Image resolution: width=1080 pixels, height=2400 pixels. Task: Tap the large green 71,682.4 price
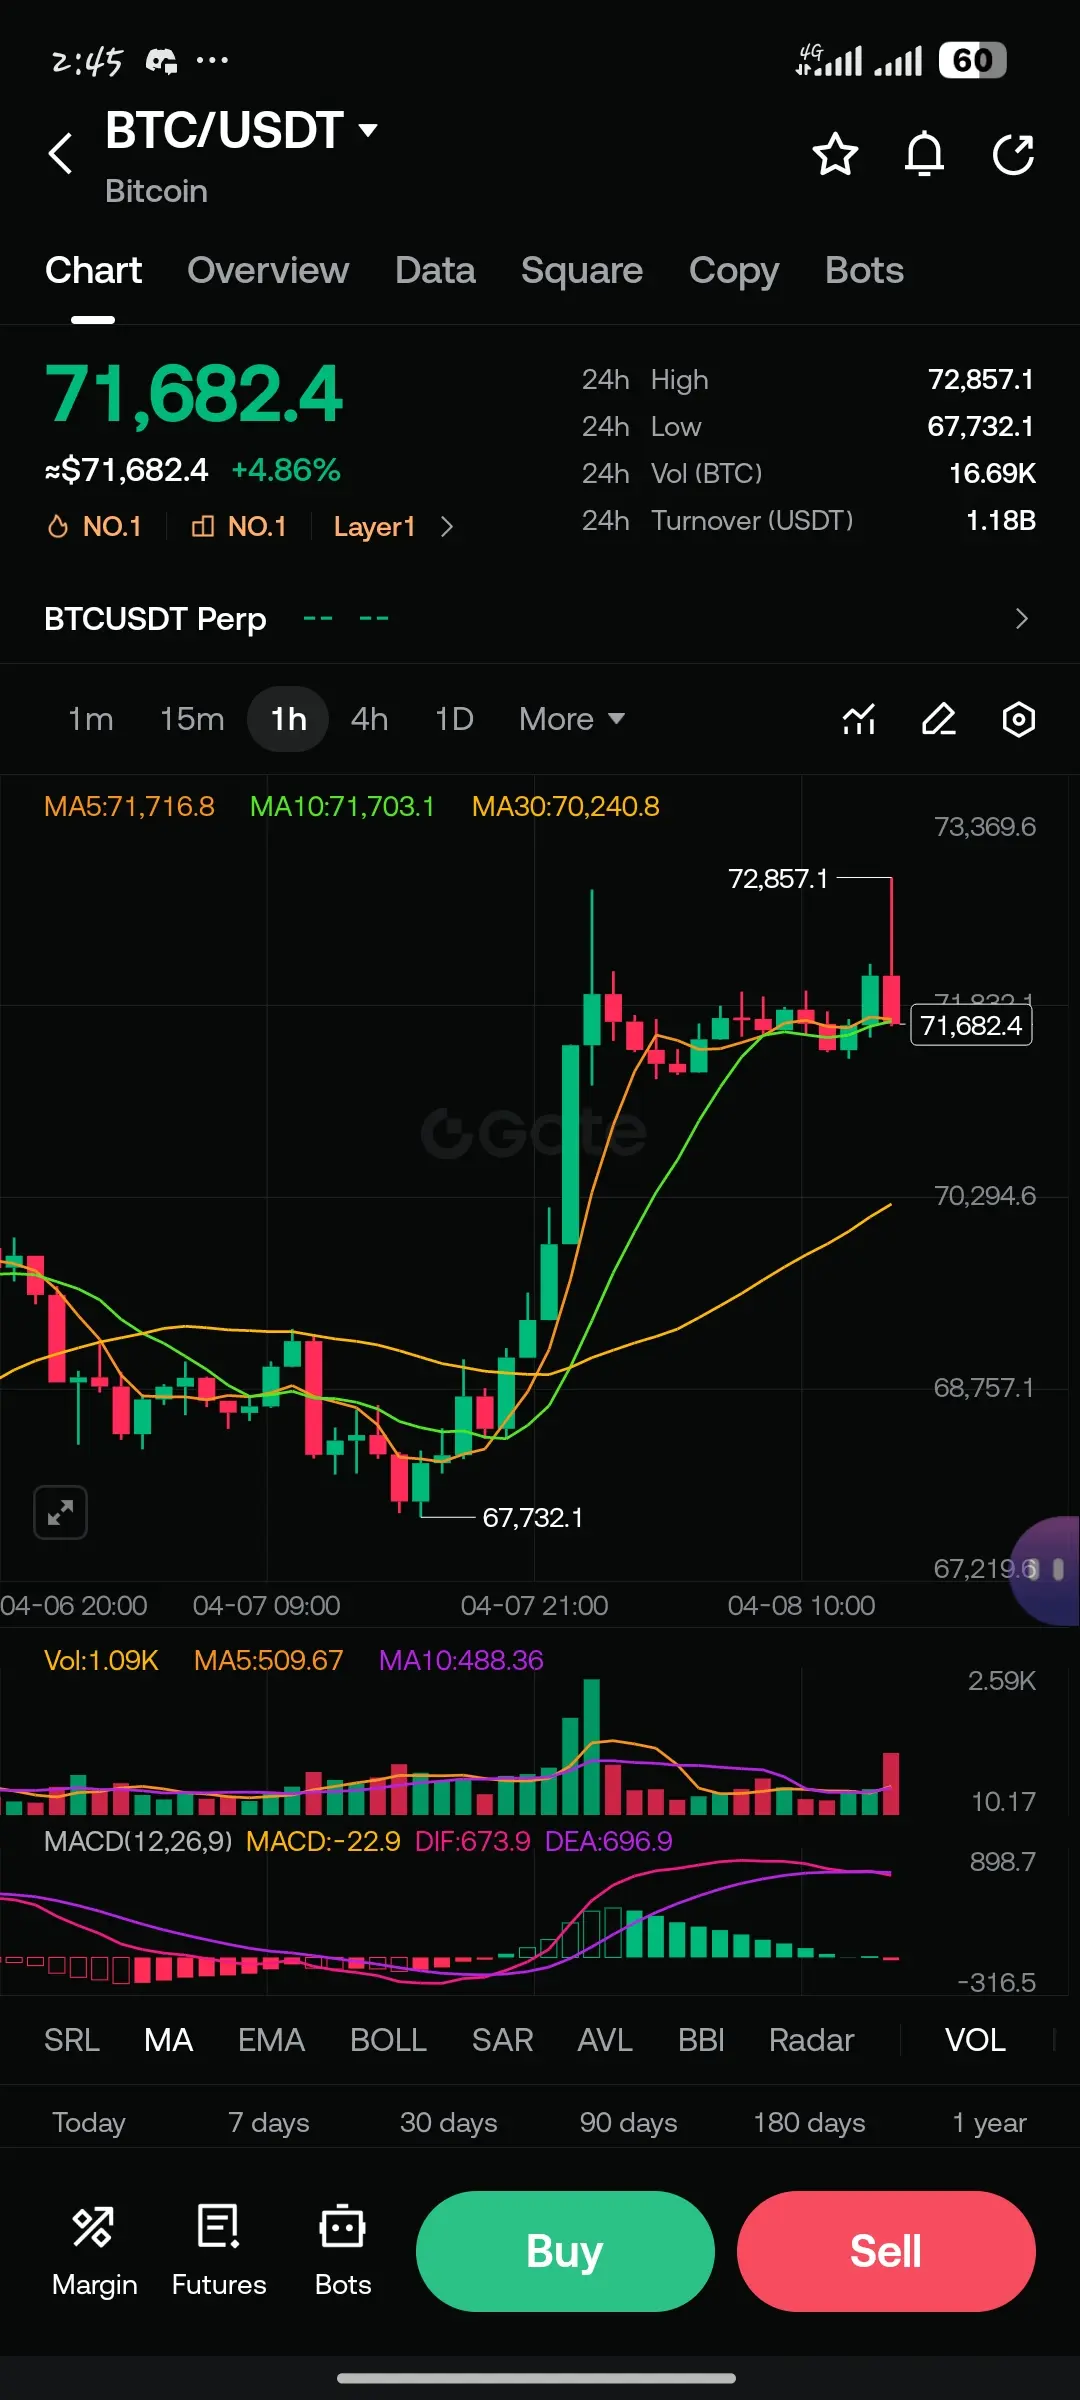(194, 393)
